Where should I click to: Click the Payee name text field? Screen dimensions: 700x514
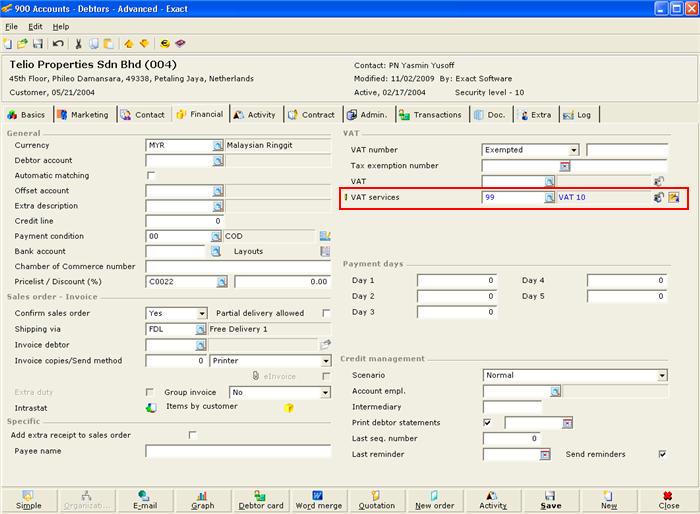tap(237, 452)
